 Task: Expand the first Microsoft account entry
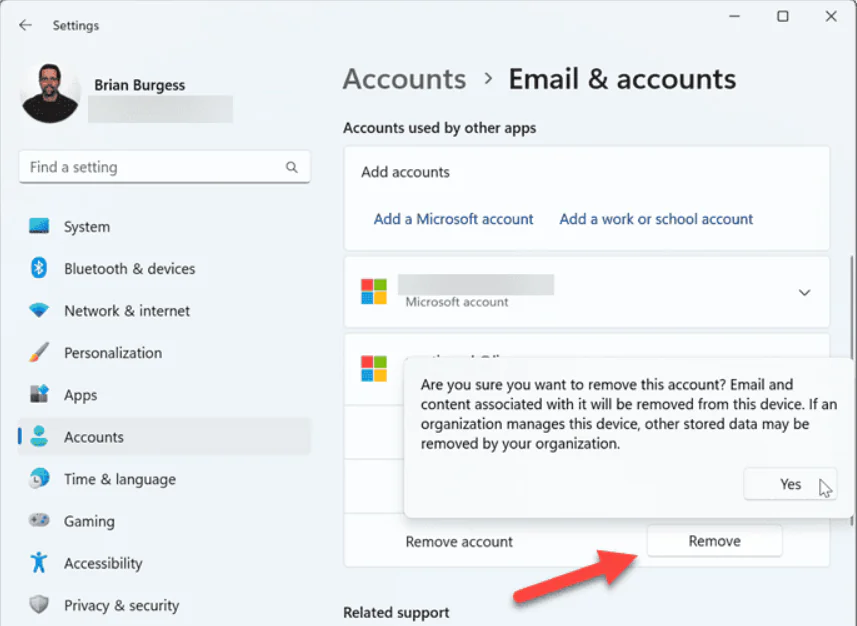coord(804,292)
